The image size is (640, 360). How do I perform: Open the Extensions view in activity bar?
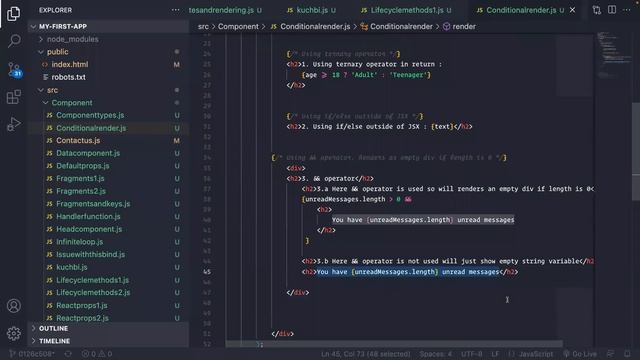point(14,97)
